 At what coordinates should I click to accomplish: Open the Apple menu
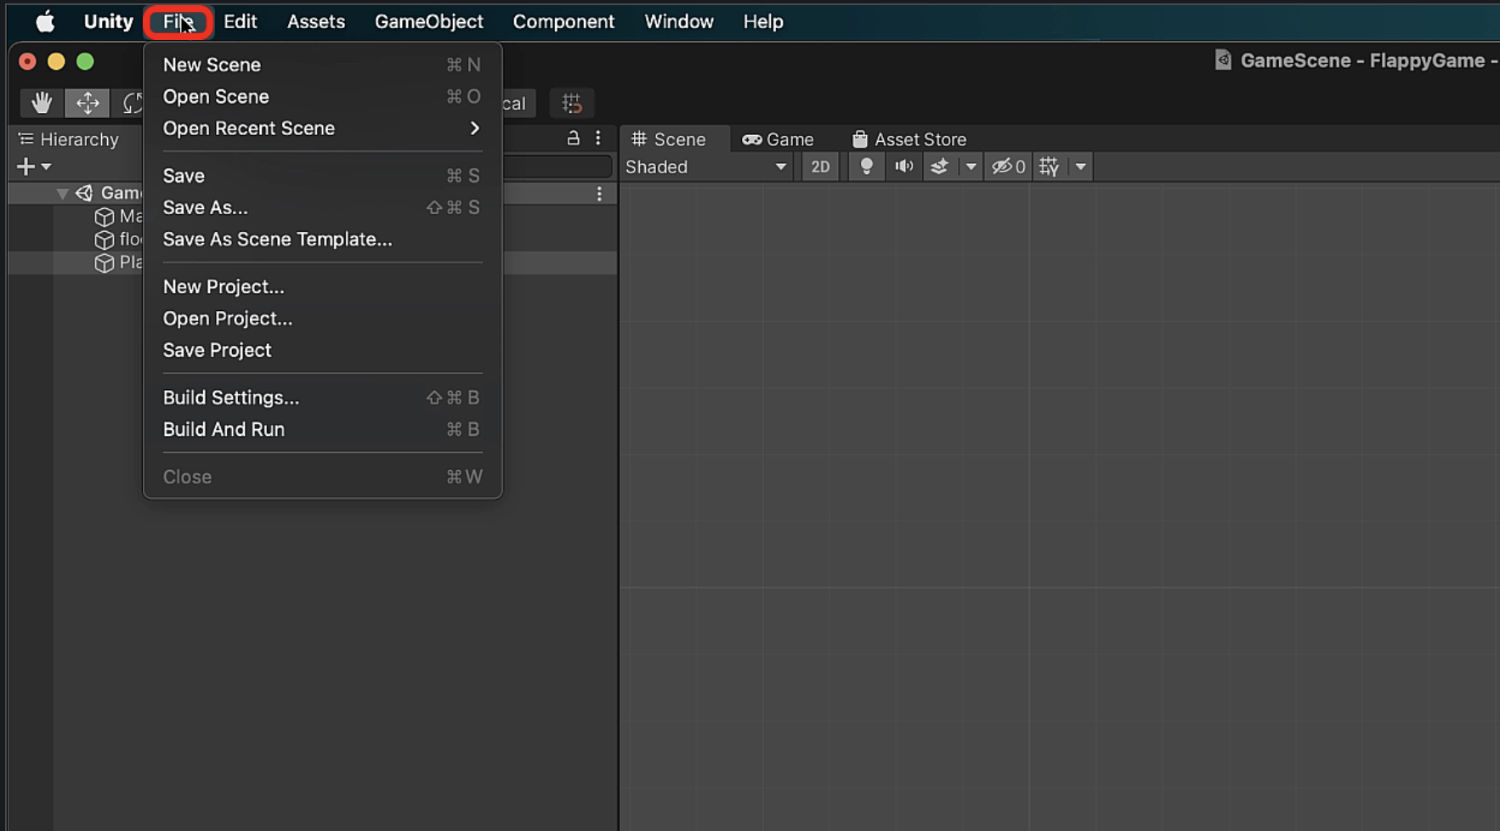(x=45, y=22)
